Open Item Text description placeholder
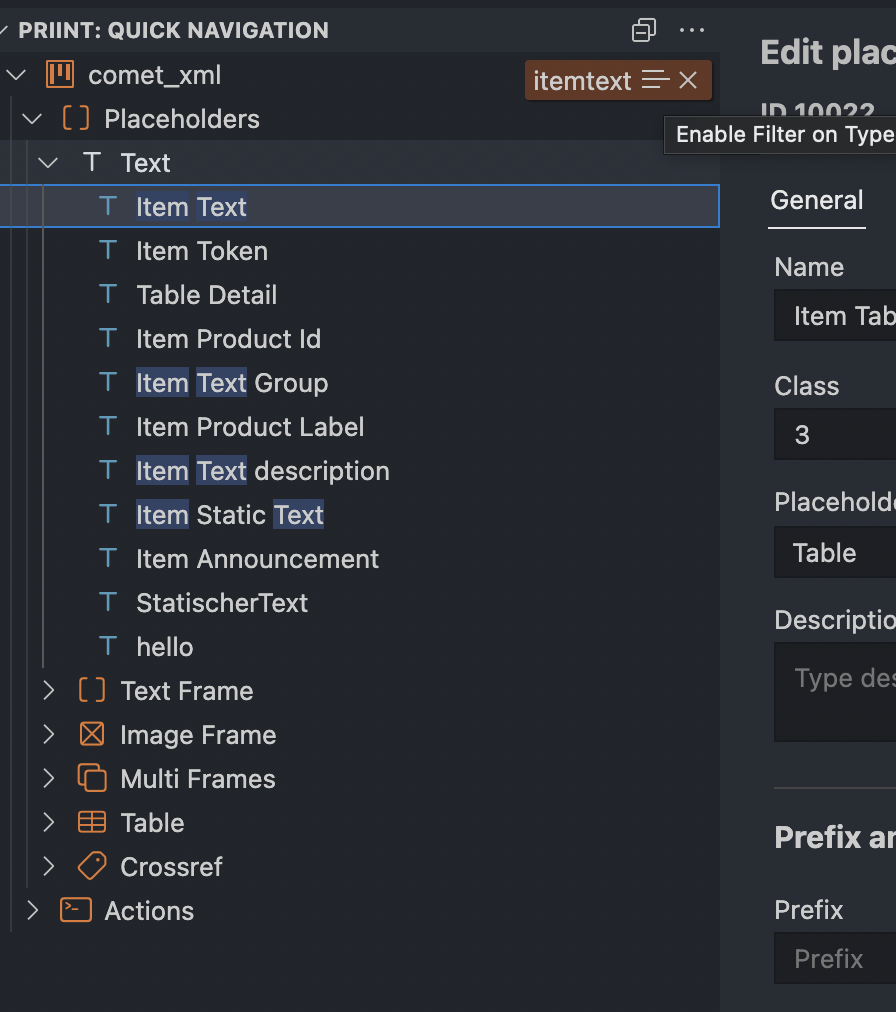Image resolution: width=896 pixels, height=1012 pixels. (360, 471)
